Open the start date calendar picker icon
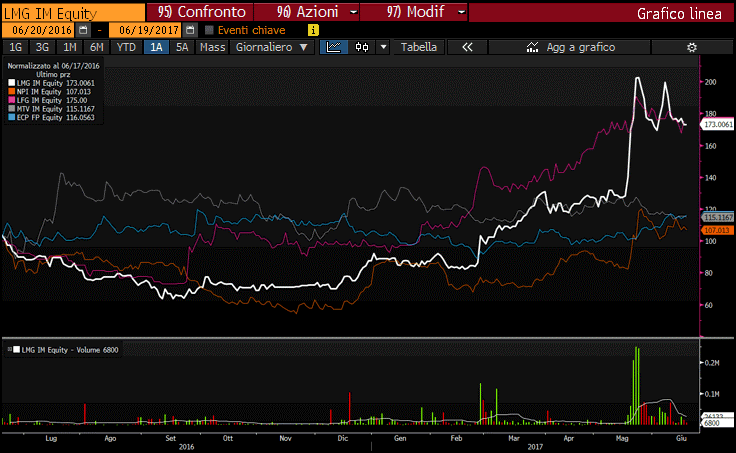Image resolution: width=736 pixels, height=453 pixels. tap(83, 31)
